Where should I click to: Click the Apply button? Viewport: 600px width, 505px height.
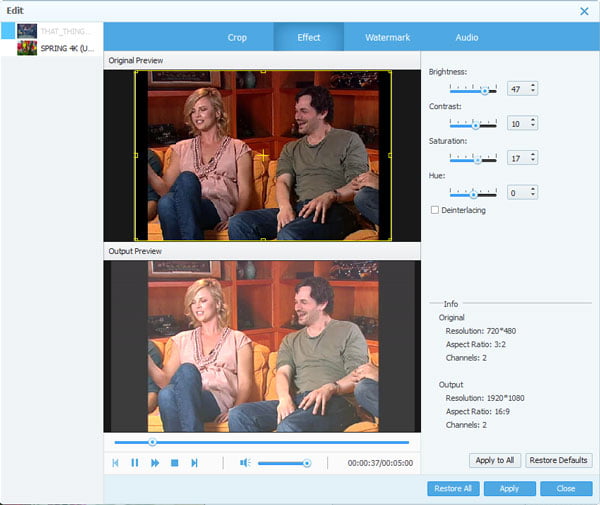(509, 489)
